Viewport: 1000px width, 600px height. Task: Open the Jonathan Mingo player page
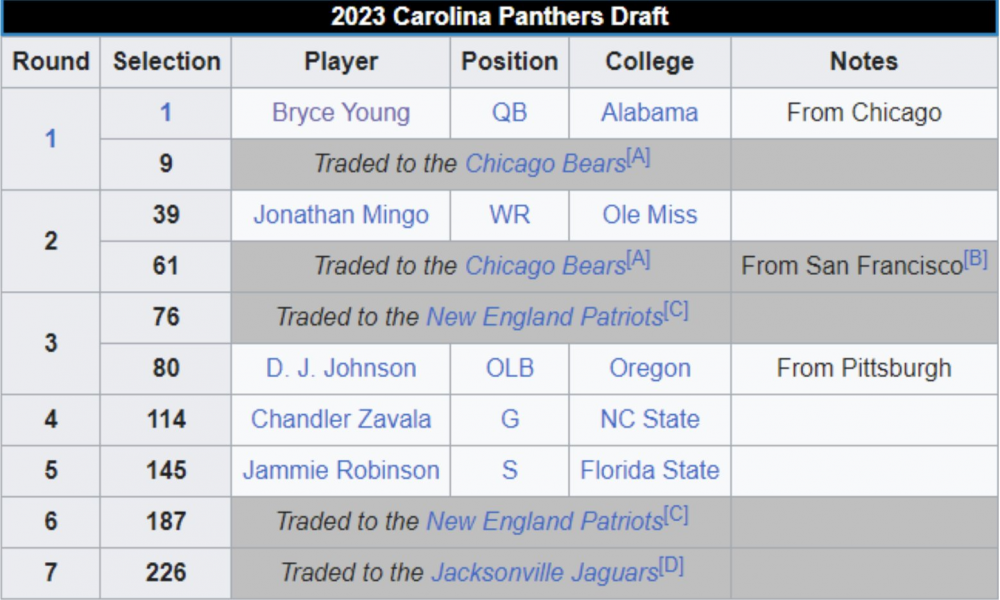[341, 215]
